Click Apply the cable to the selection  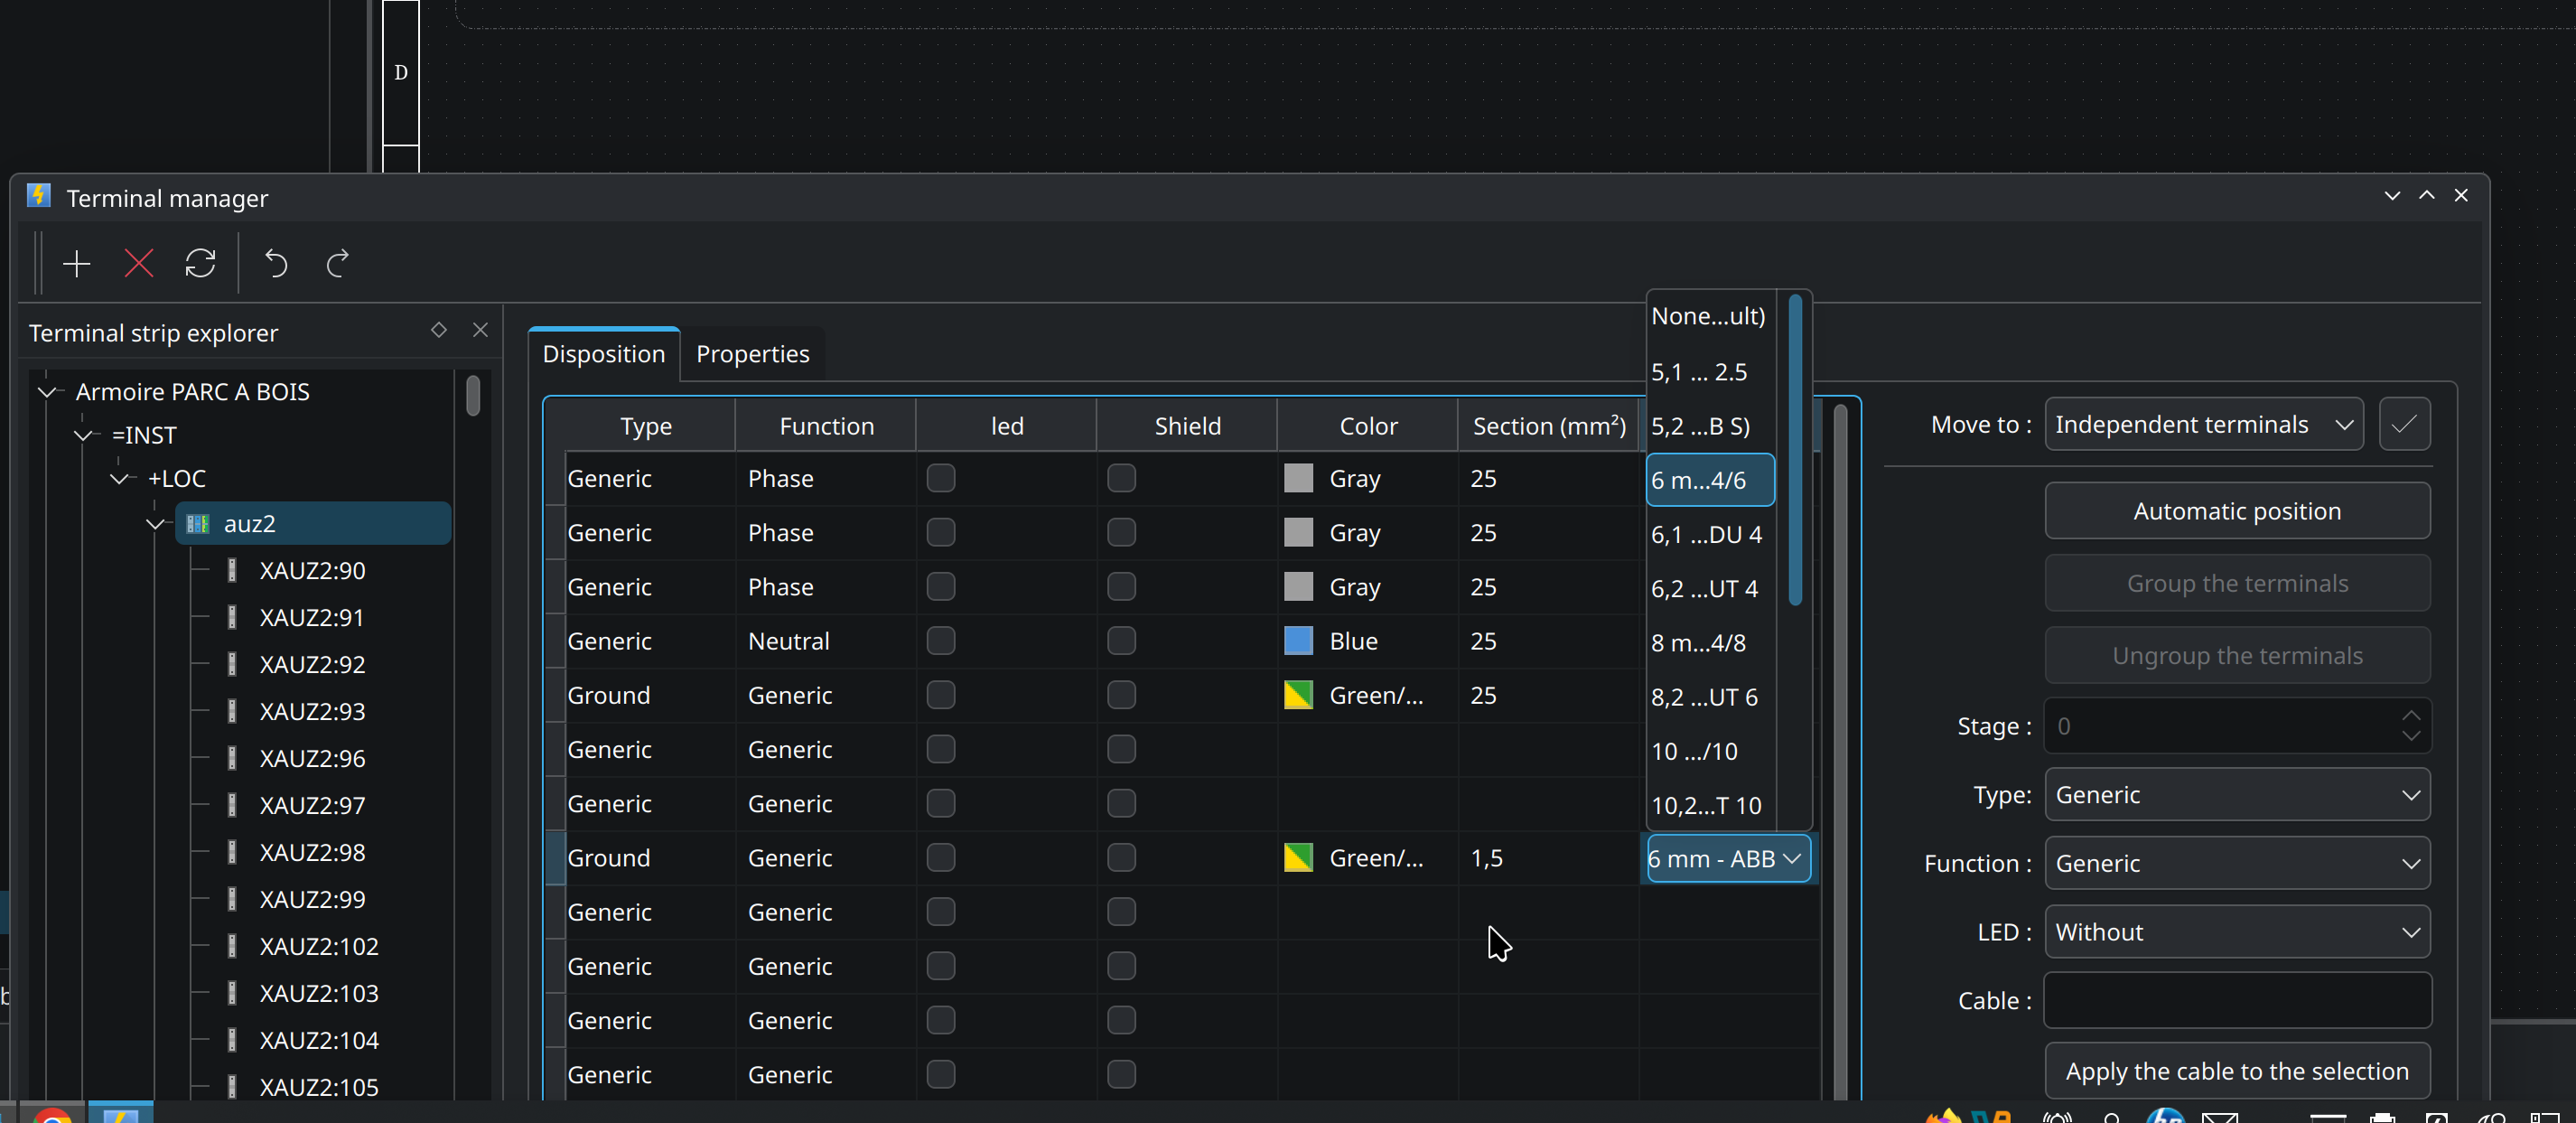(2237, 1071)
